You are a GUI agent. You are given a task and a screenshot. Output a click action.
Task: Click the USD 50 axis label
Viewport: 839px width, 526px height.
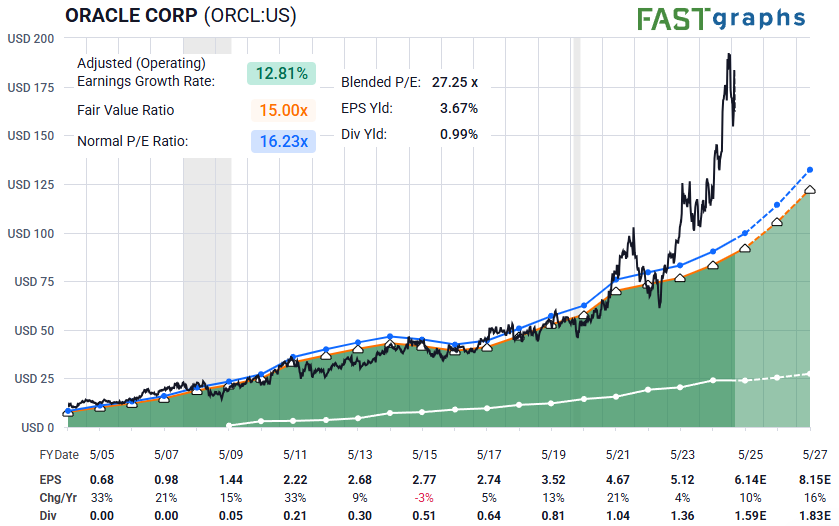pyautogui.click(x=34, y=331)
